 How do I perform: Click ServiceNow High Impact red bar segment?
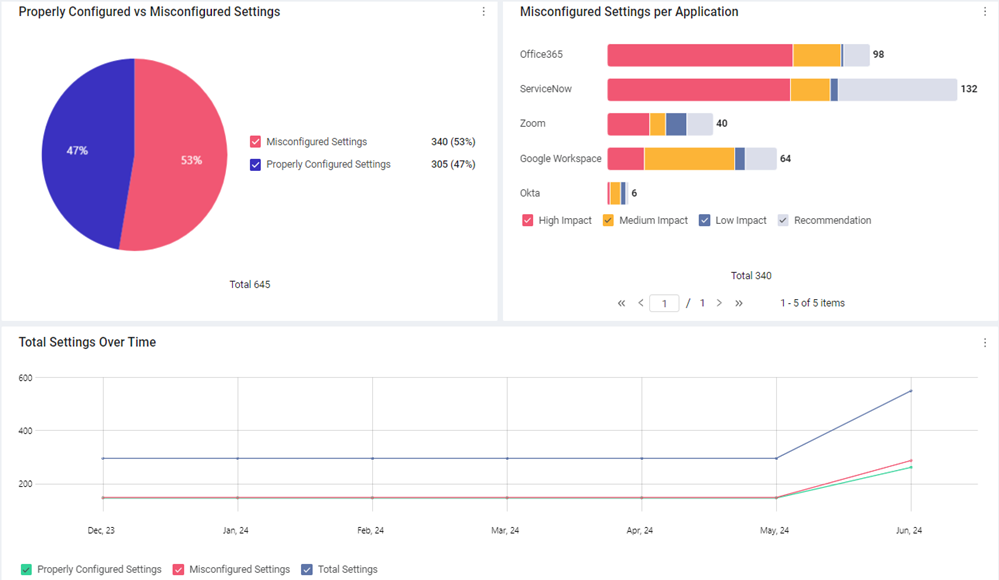pos(699,90)
